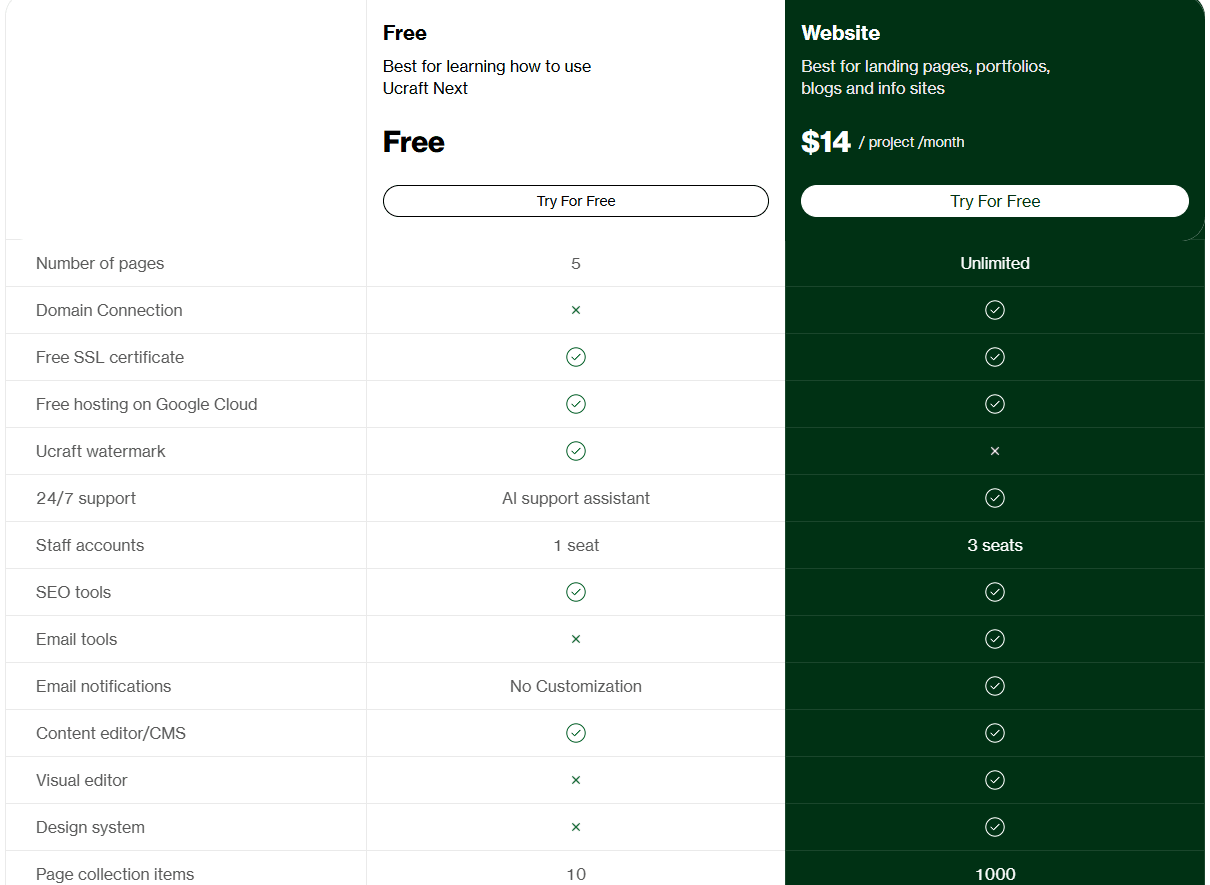1210x885 pixels.
Task: Click the Email tools cross in Free column
Action: click(x=576, y=639)
